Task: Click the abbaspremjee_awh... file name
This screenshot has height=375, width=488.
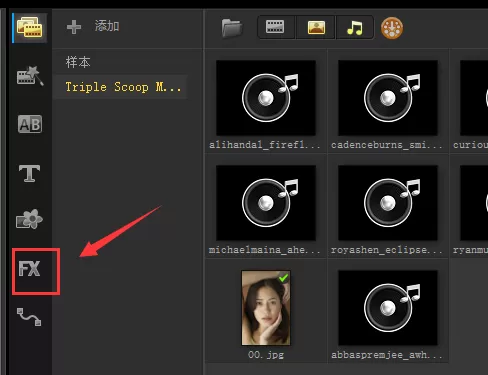Action: pyautogui.click(x=387, y=355)
